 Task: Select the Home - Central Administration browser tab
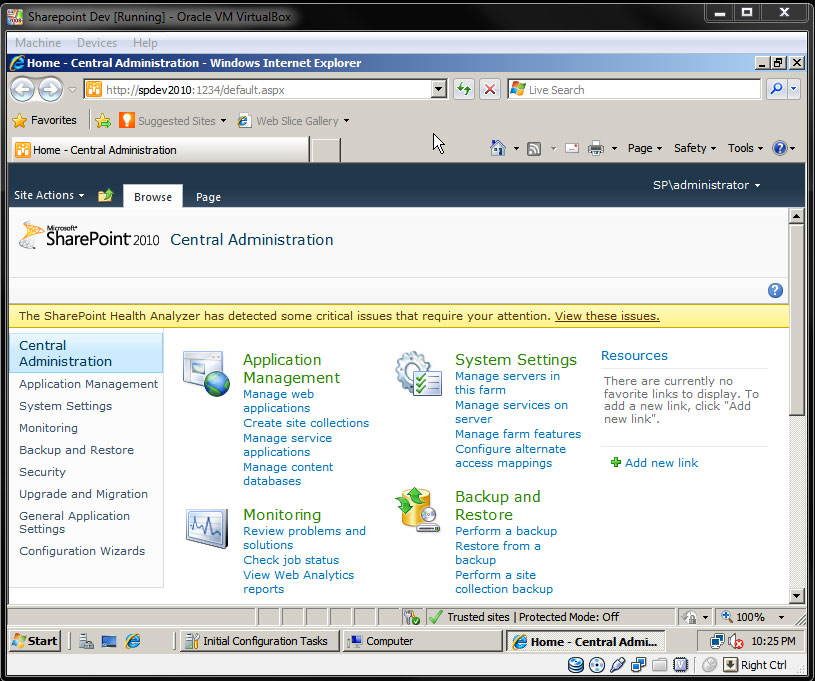tap(160, 150)
